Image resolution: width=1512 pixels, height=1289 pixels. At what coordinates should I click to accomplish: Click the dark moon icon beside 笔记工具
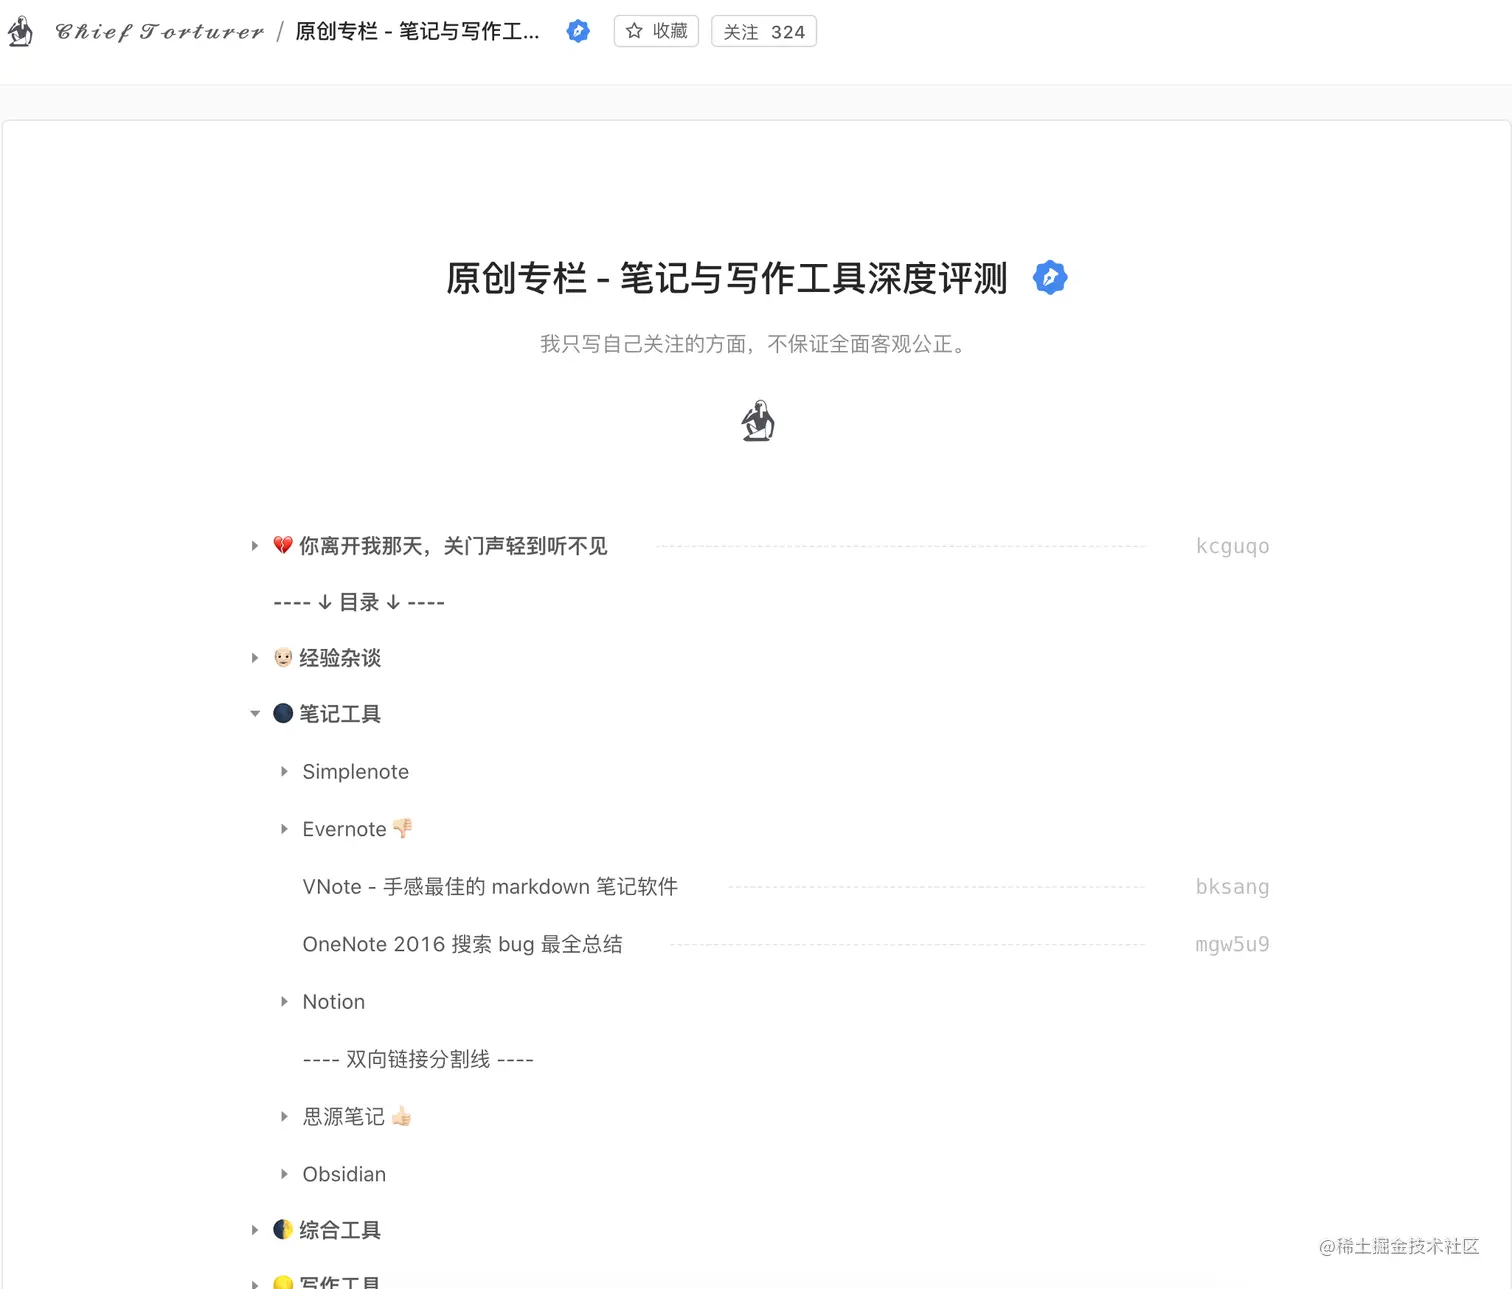(x=283, y=713)
